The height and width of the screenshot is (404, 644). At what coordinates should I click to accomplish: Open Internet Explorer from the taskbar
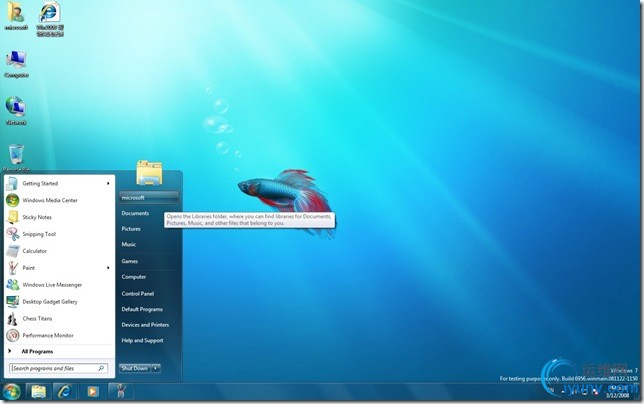tap(64, 392)
